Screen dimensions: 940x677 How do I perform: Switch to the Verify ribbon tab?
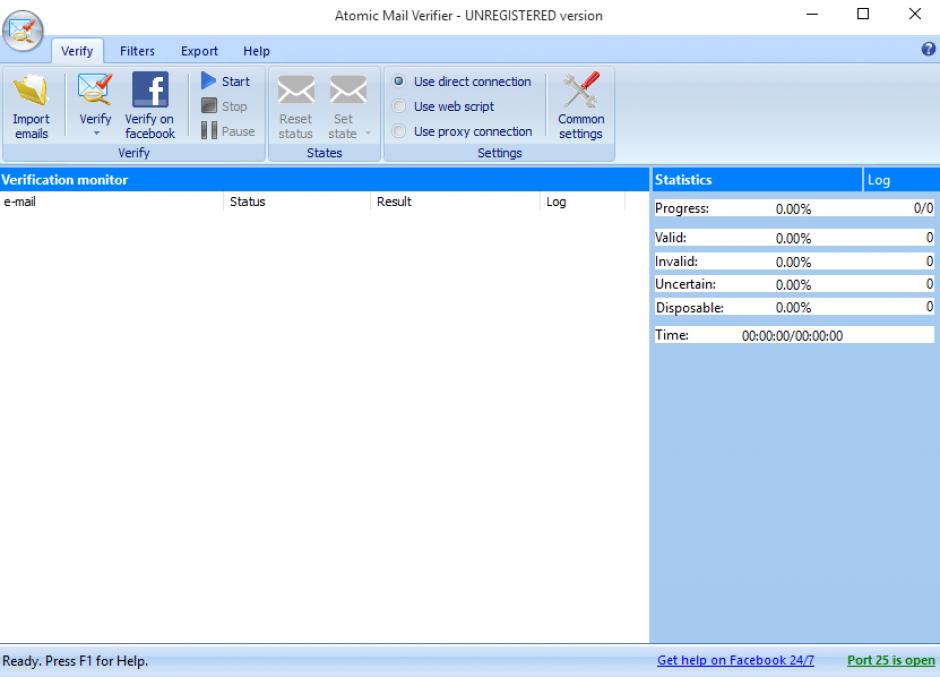click(77, 51)
